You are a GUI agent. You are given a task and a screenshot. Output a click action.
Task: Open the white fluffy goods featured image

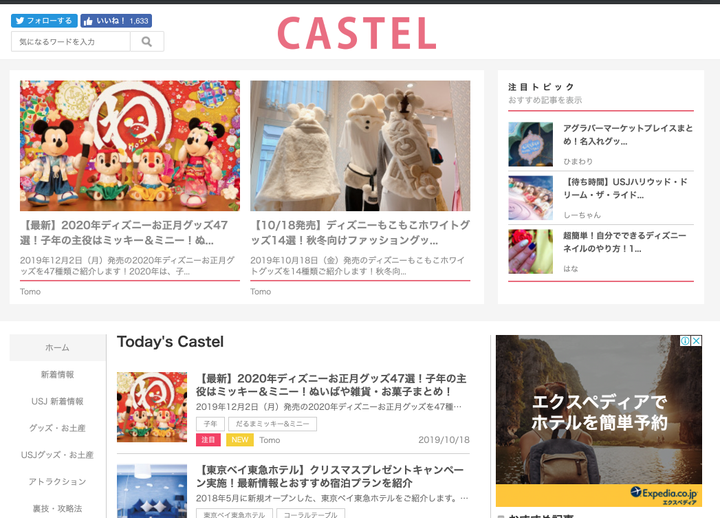point(360,146)
